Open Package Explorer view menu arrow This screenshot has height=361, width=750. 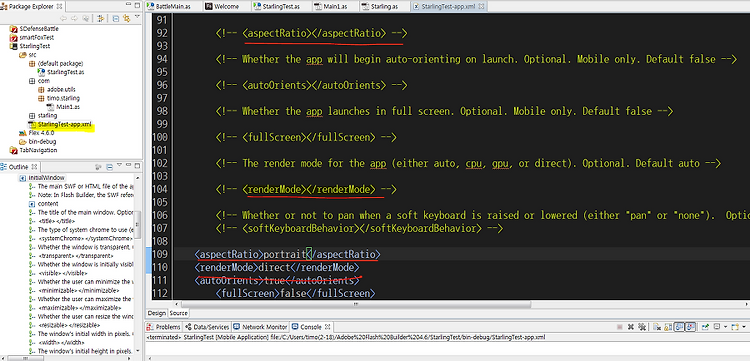pyautogui.click(x=137, y=17)
